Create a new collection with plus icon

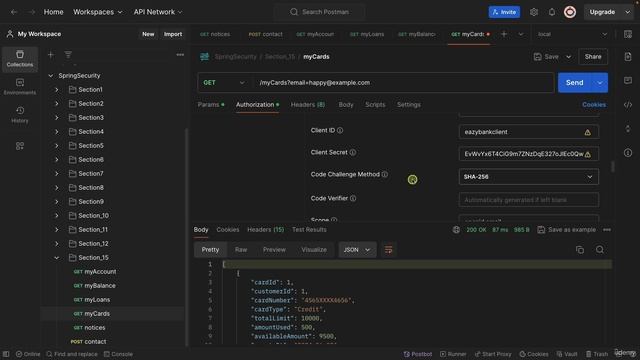[x=51, y=54]
